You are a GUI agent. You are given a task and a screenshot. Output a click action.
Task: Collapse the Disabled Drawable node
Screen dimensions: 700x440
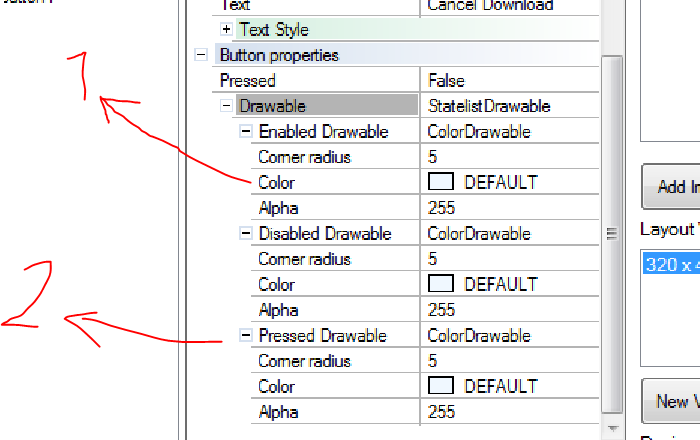click(246, 234)
